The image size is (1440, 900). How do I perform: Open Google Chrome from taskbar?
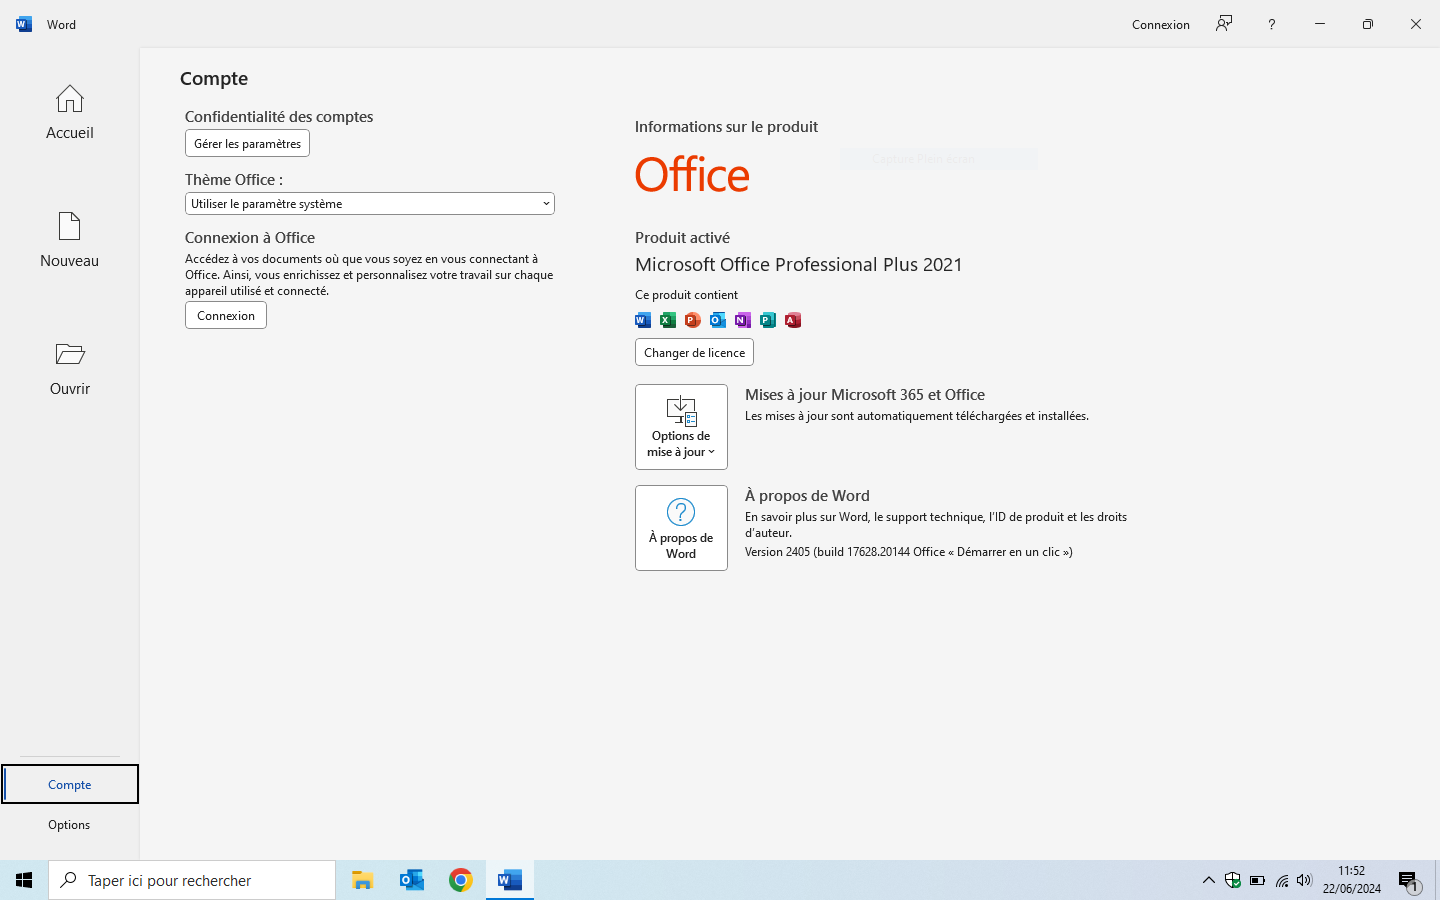pos(460,880)
